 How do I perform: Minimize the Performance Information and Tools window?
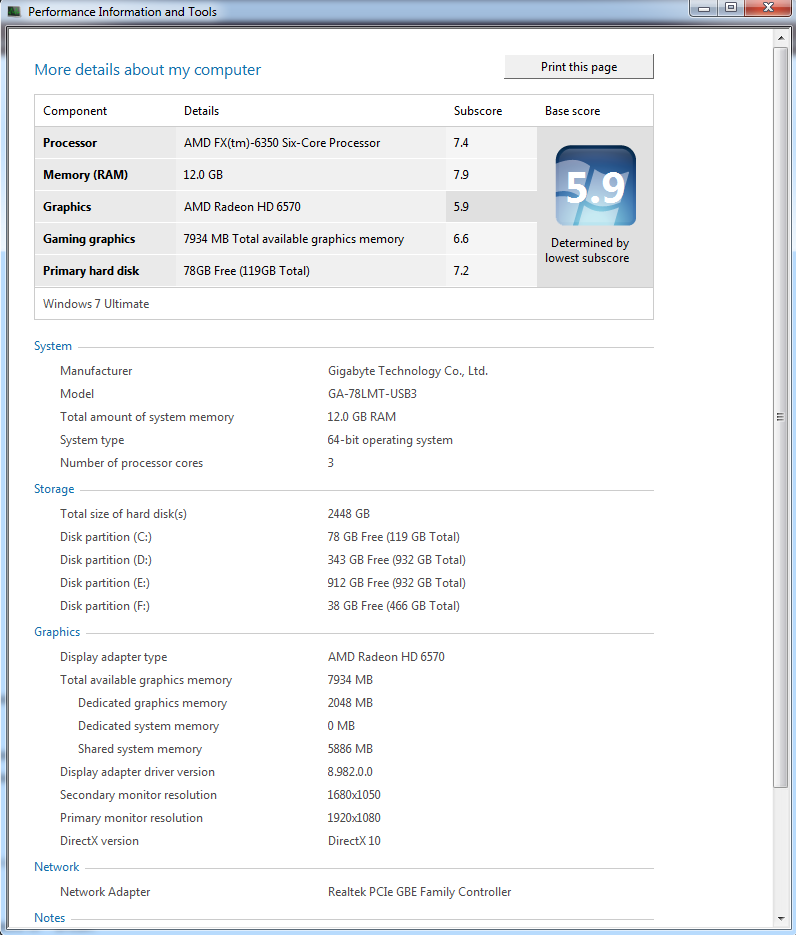click(705, 9)
